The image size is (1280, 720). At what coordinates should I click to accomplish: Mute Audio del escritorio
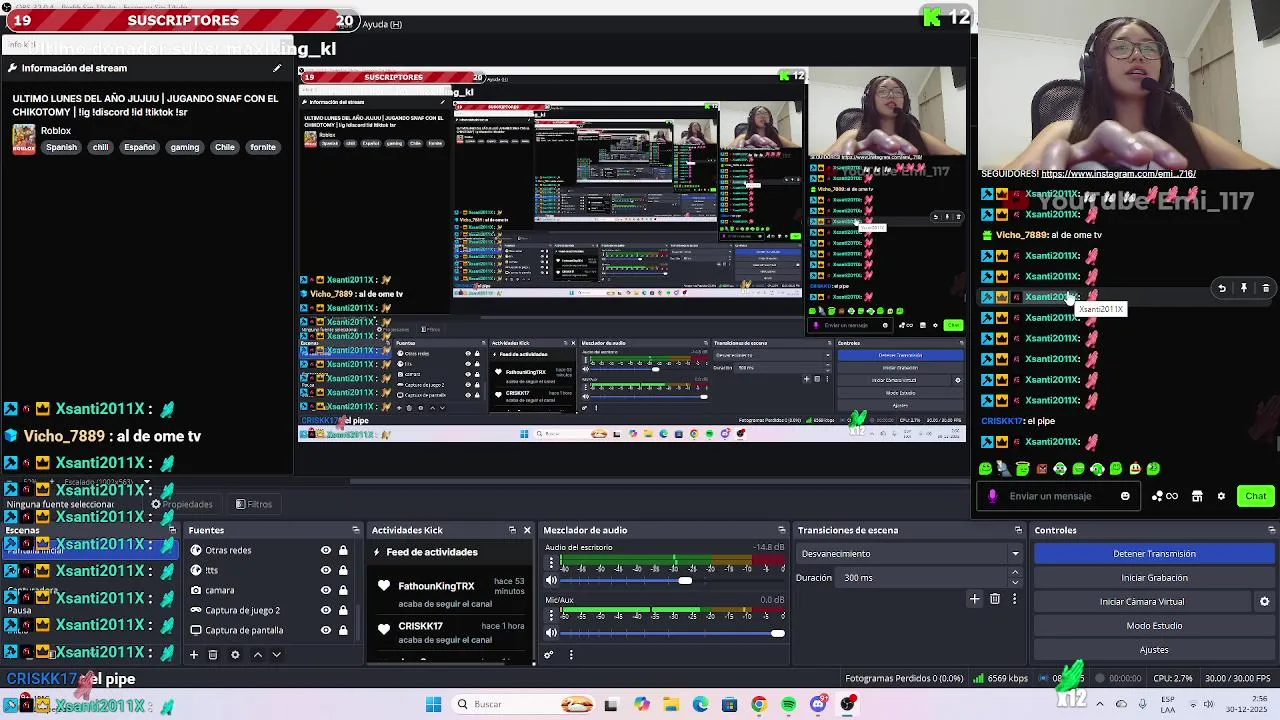point(551,580)
